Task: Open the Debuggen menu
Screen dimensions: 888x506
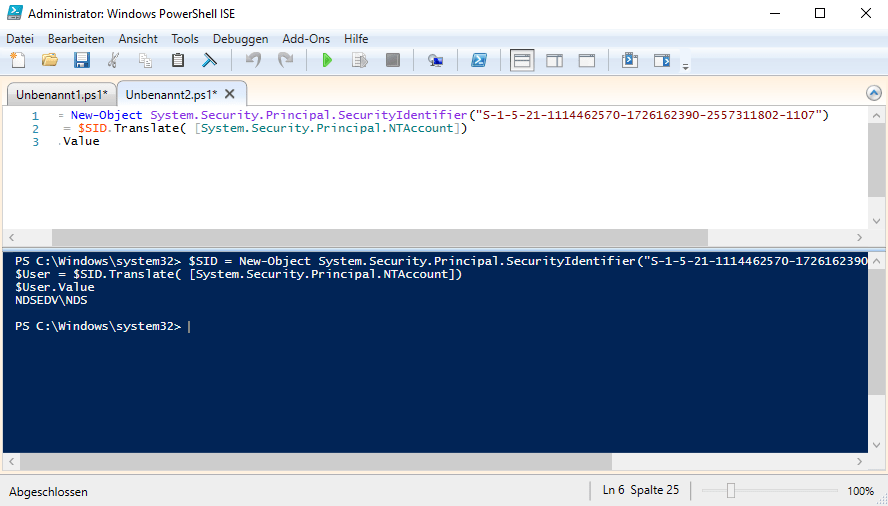Action: point(240,38)
